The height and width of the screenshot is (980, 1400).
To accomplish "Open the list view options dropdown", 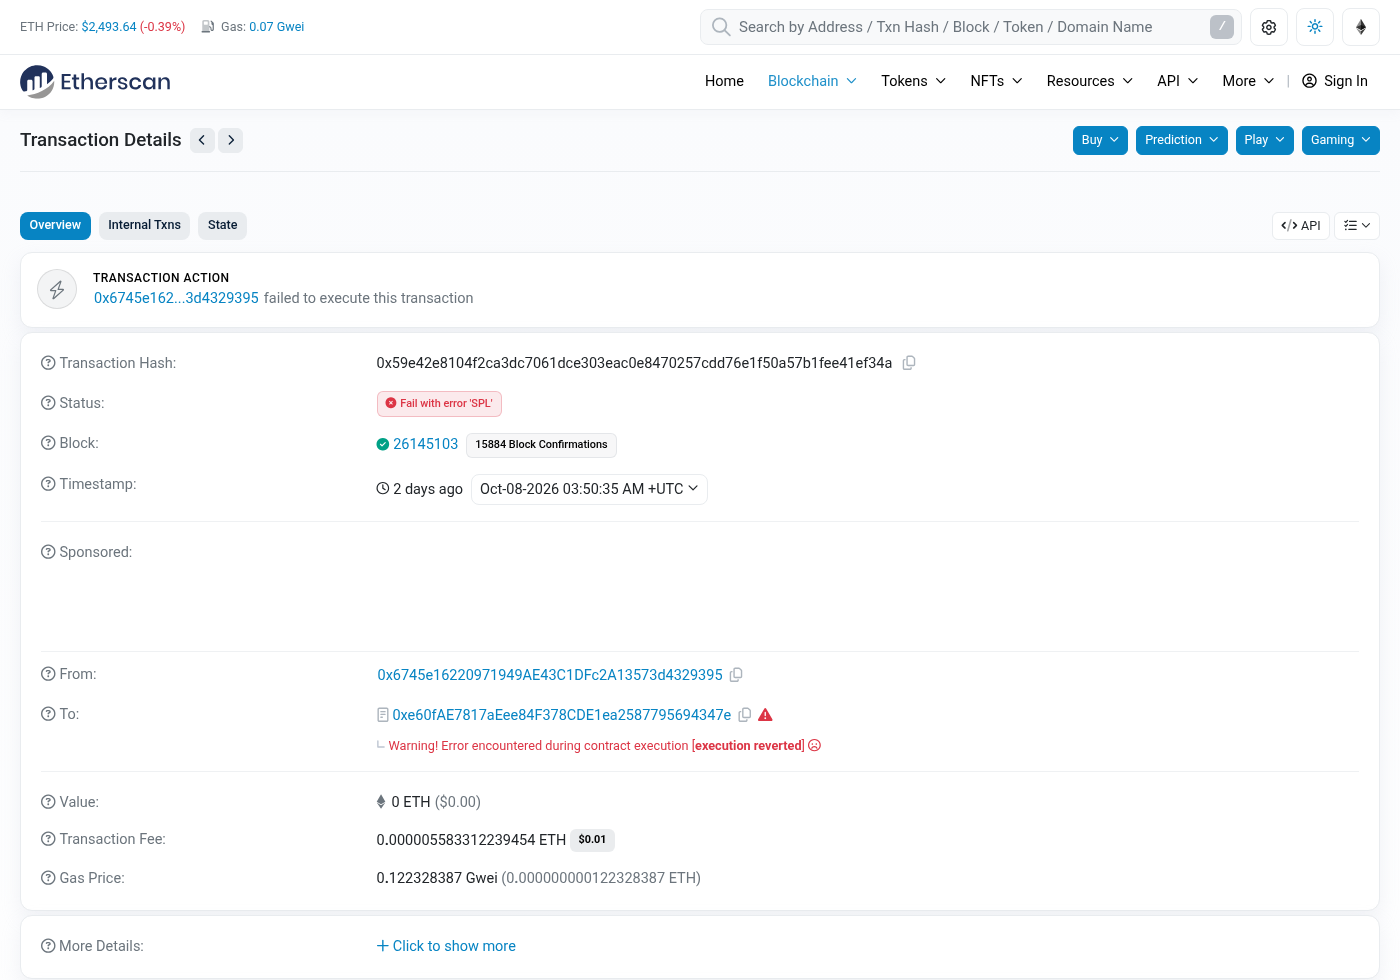I will click(x=1357, y=226).
